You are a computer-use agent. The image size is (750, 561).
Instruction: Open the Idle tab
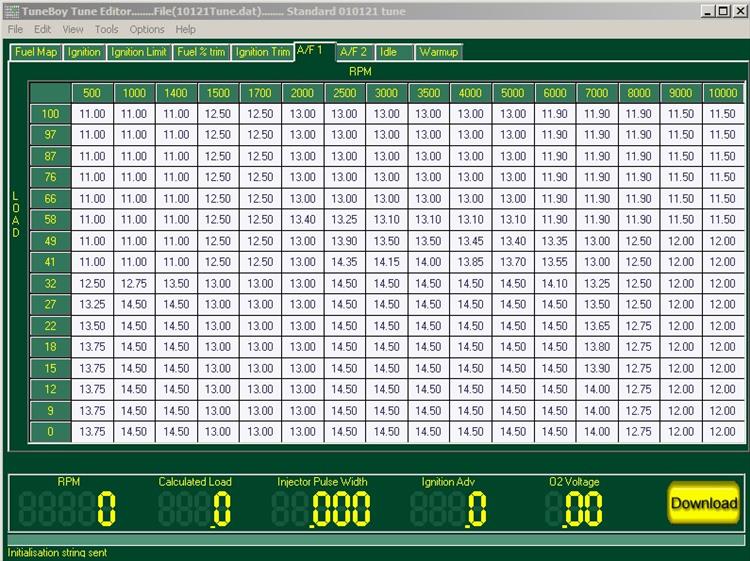coord(394,52)
